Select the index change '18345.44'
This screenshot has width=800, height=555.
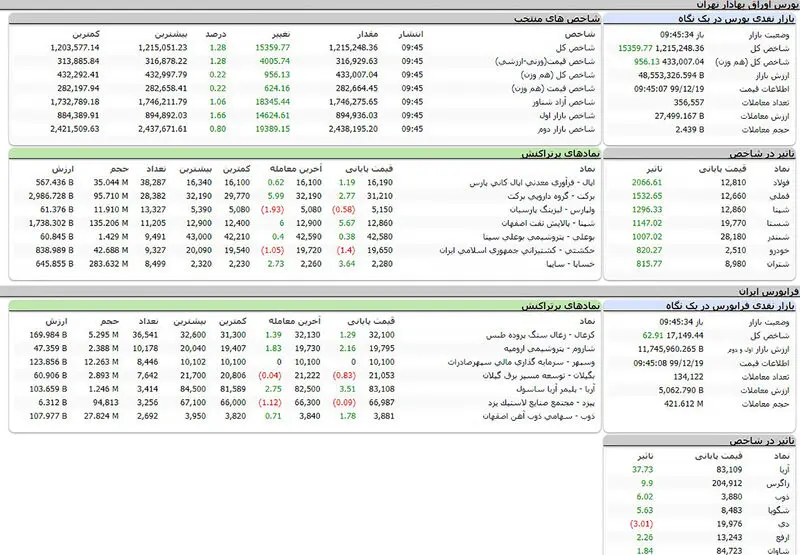click(272, 102)
